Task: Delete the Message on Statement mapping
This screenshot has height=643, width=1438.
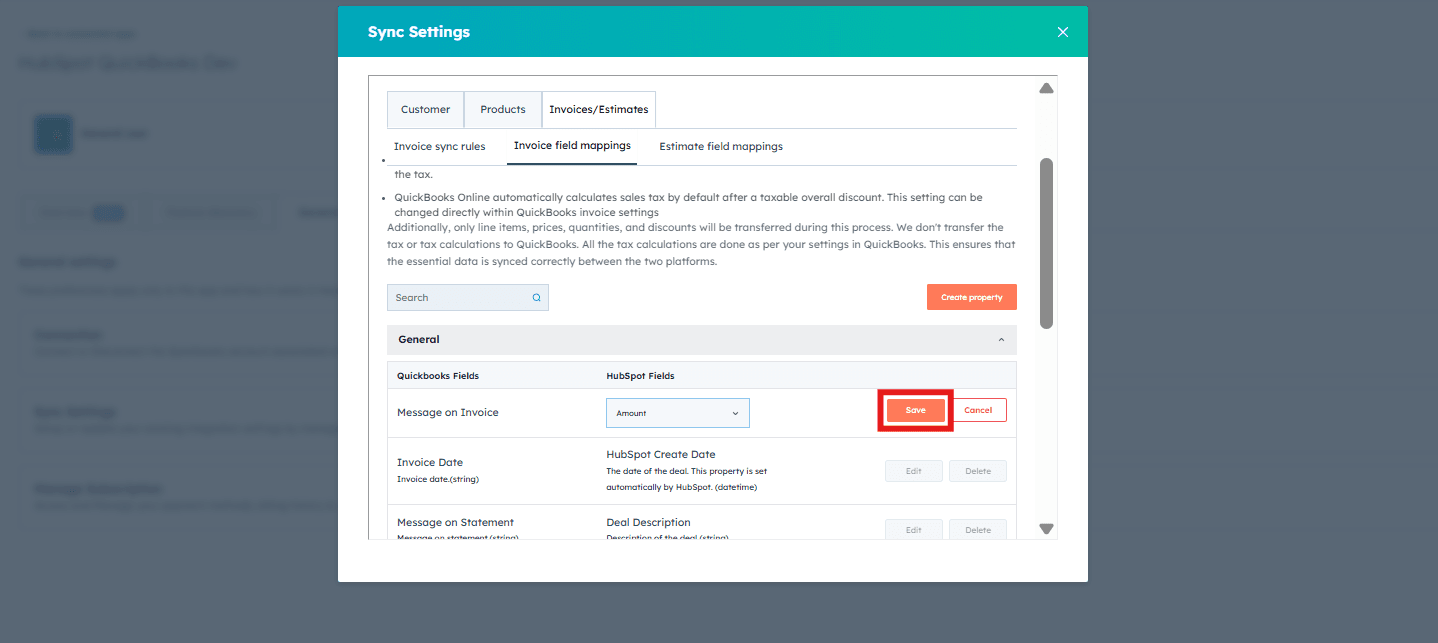Action: [978, 530]
